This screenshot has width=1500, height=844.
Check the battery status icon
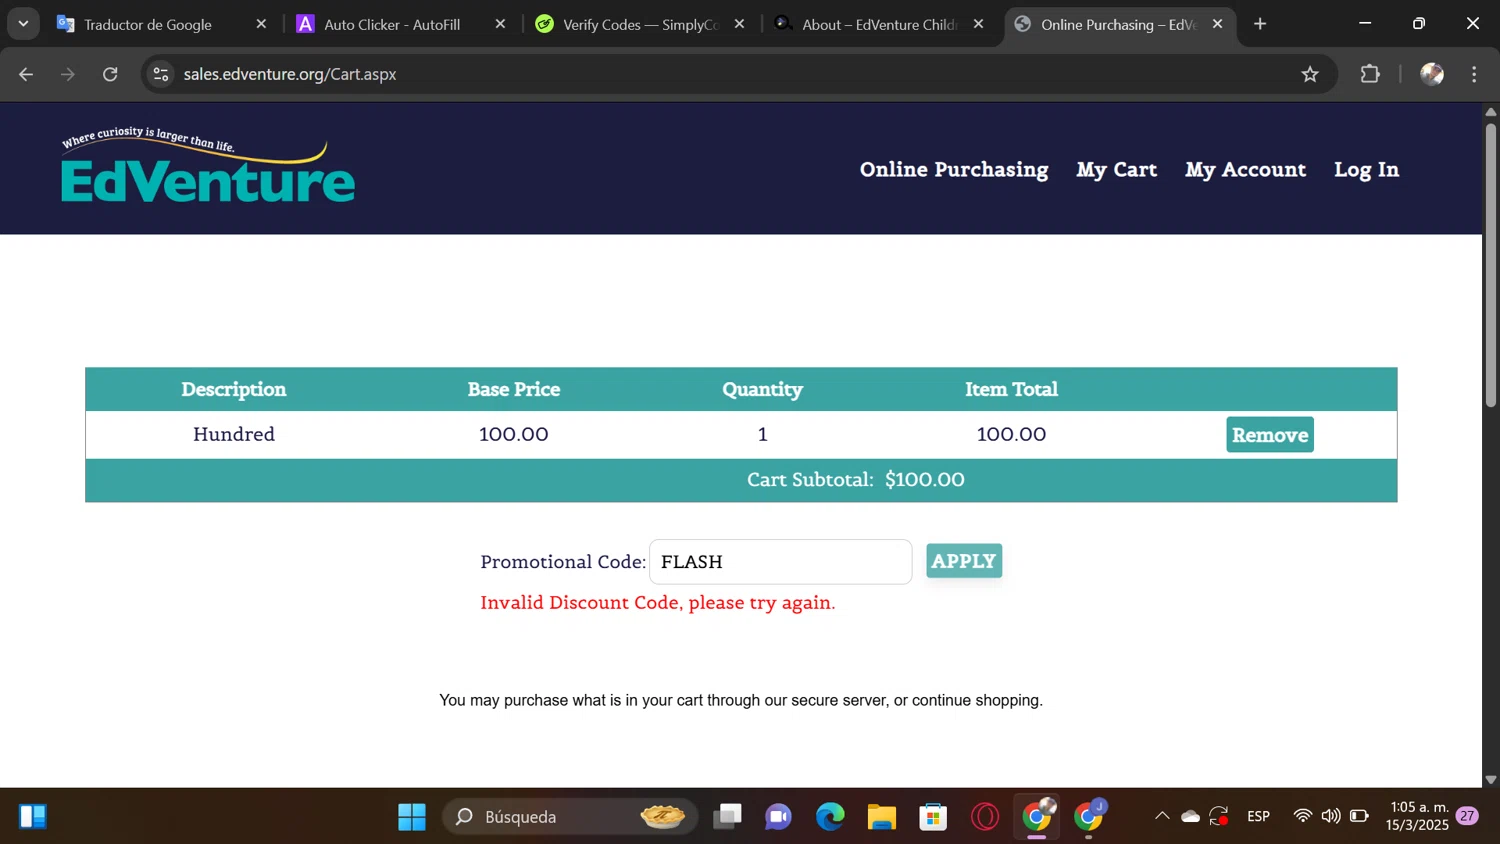pyautogui.click(x=1359, y=817)
